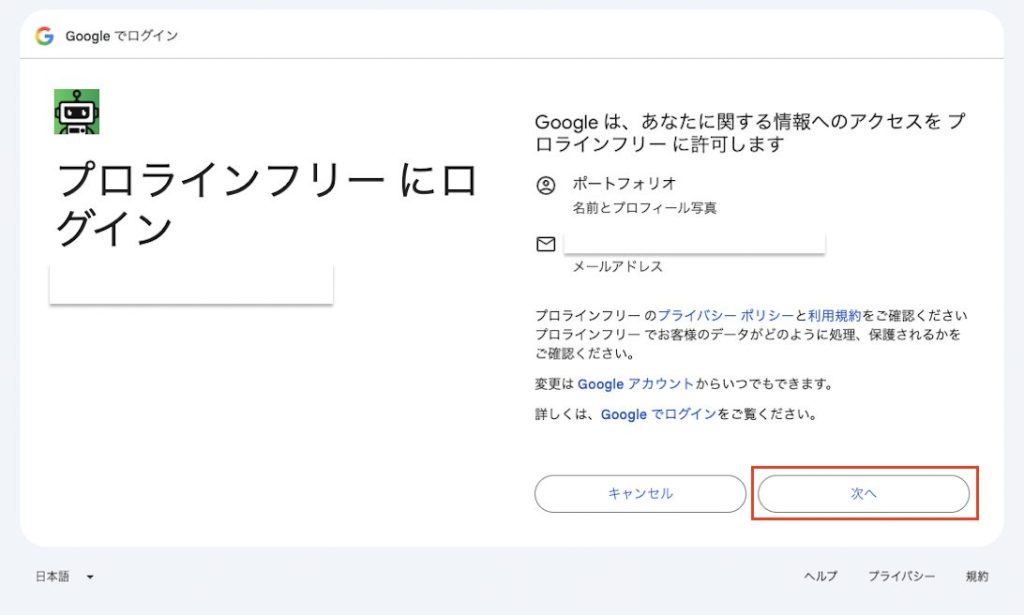Open the Google でログイン details link
Image resolution: width=1024 pixels, height=615 pixels.
coord(658,414)
